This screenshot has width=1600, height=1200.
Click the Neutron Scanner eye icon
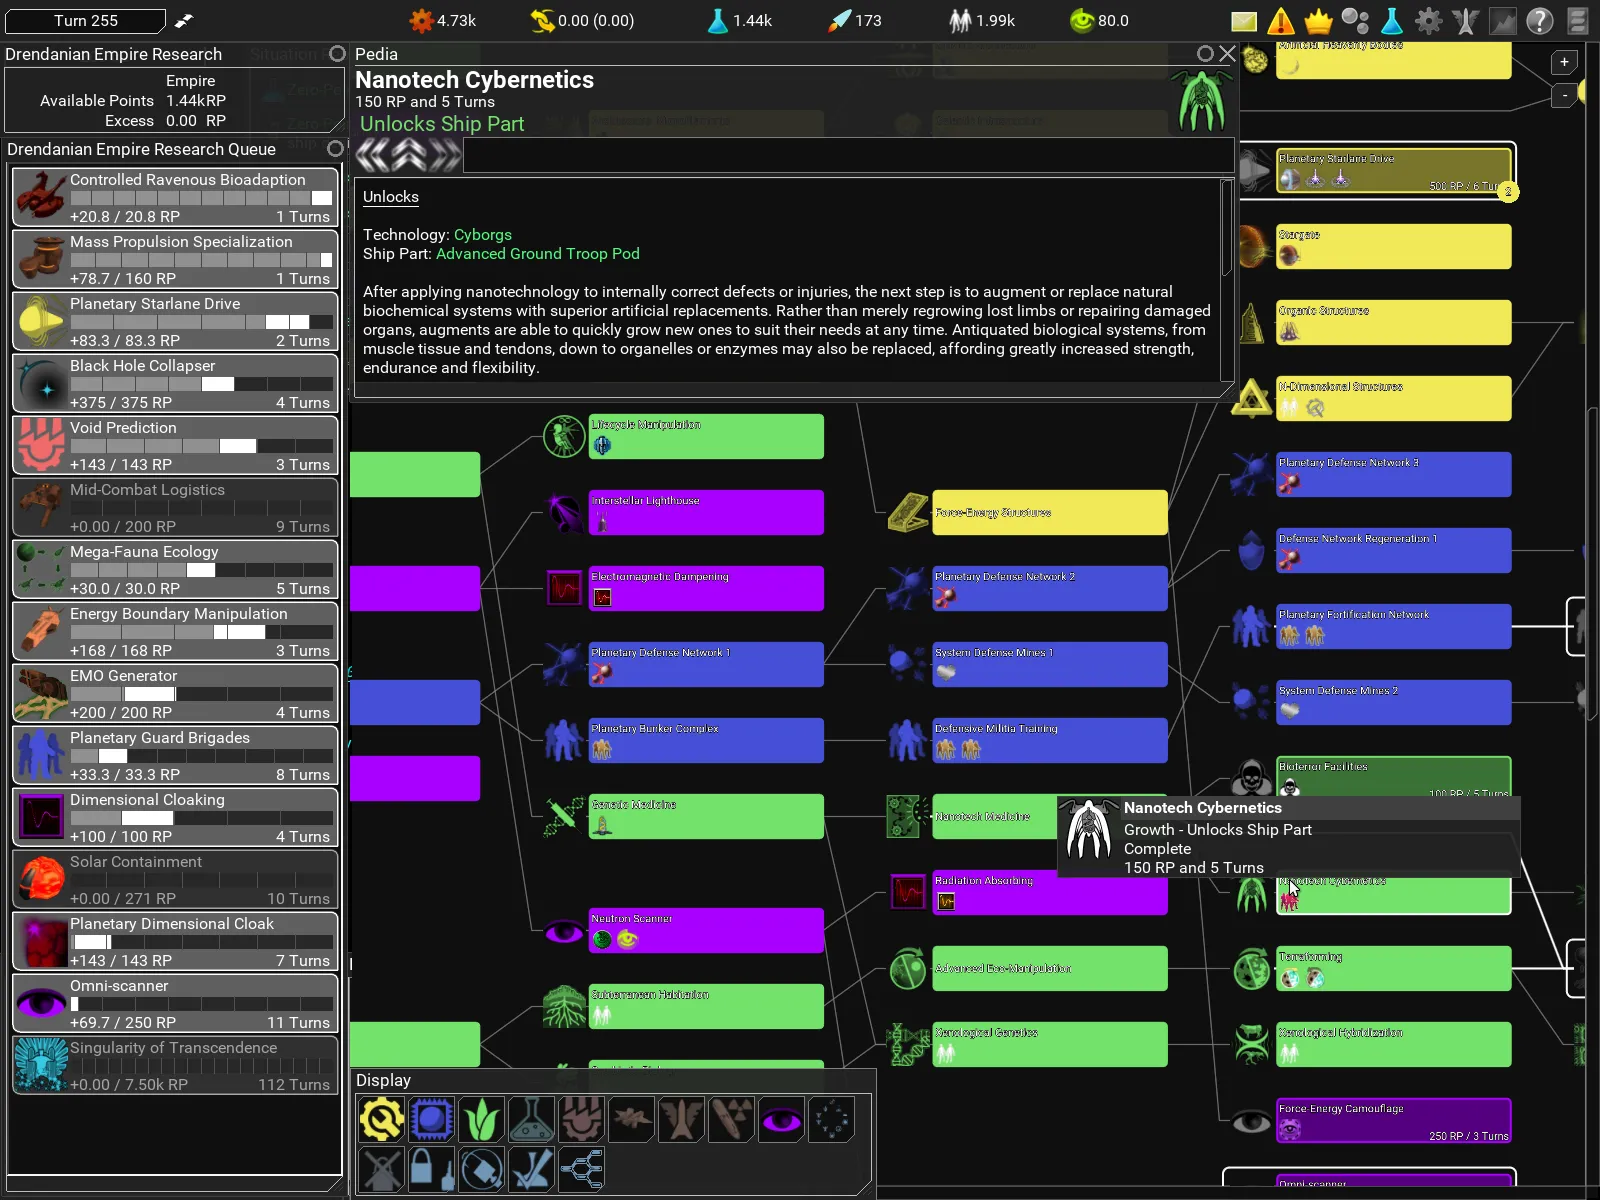click(x=564, y=932)
